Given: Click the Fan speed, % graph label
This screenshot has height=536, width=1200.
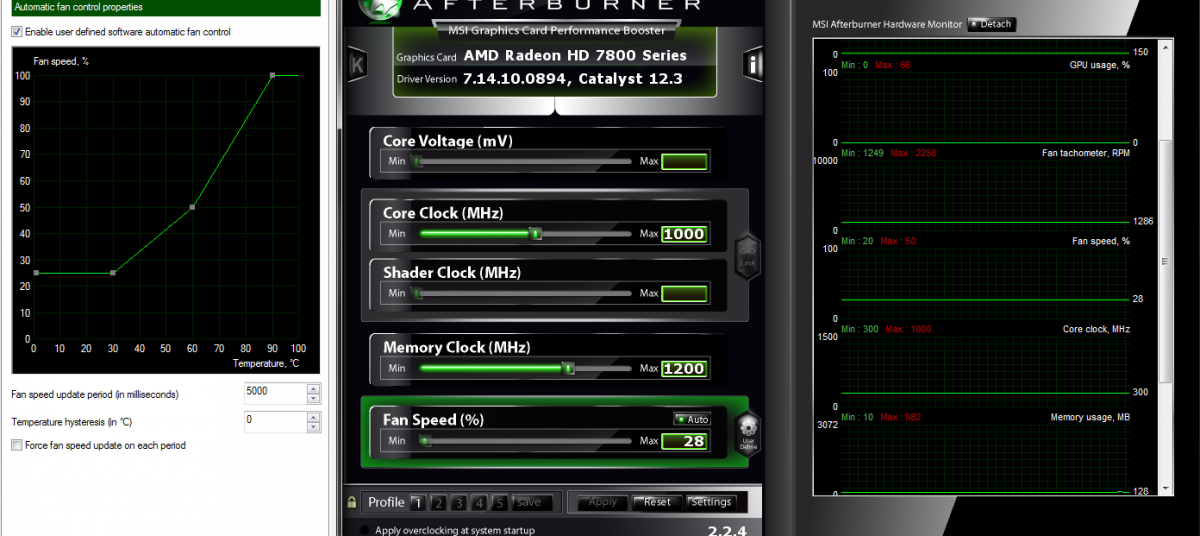Looking at the screenshot, I should [x=1101, y=241].
